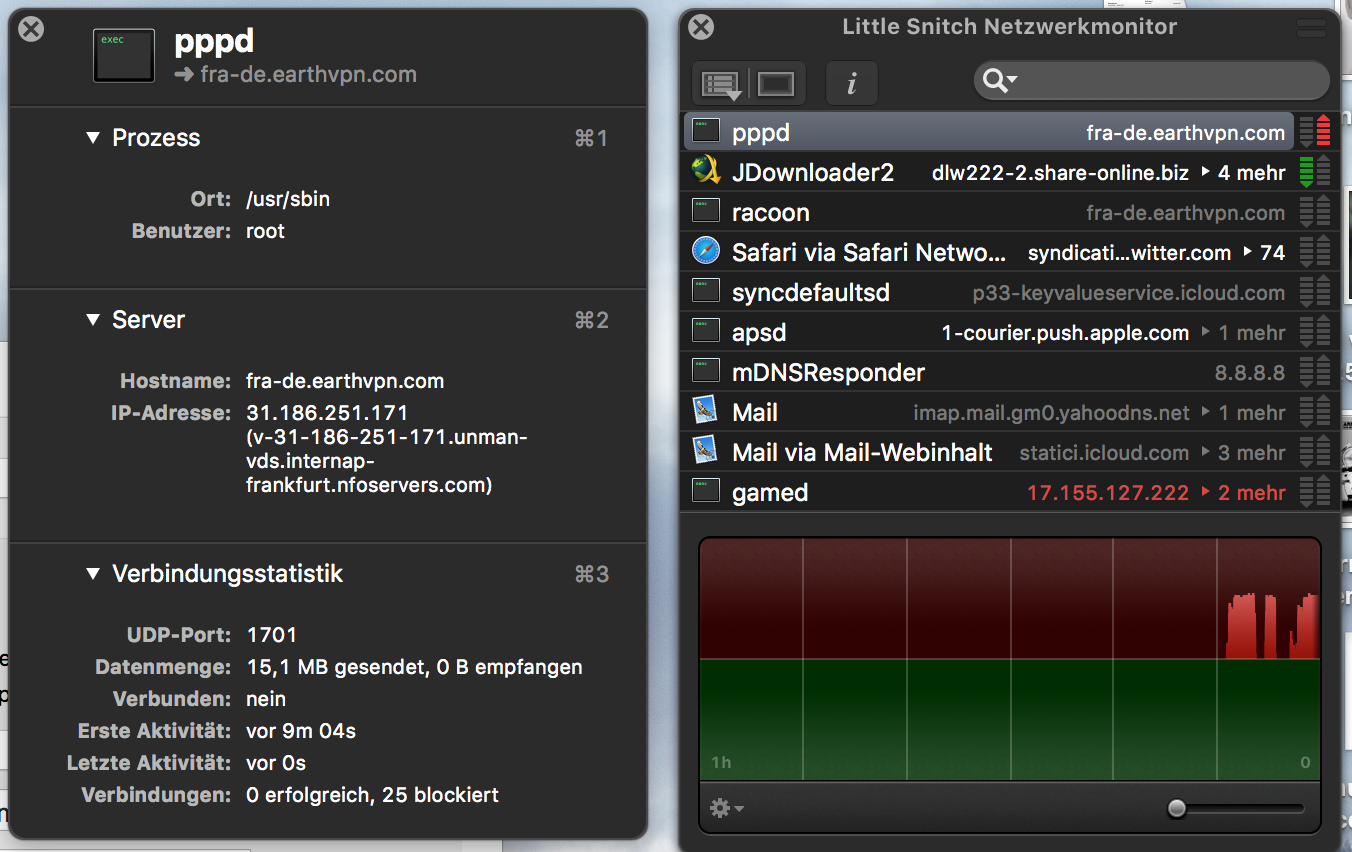Click the Safari compass icon in the list
The image size is (1352, 852).
point(706,251)
